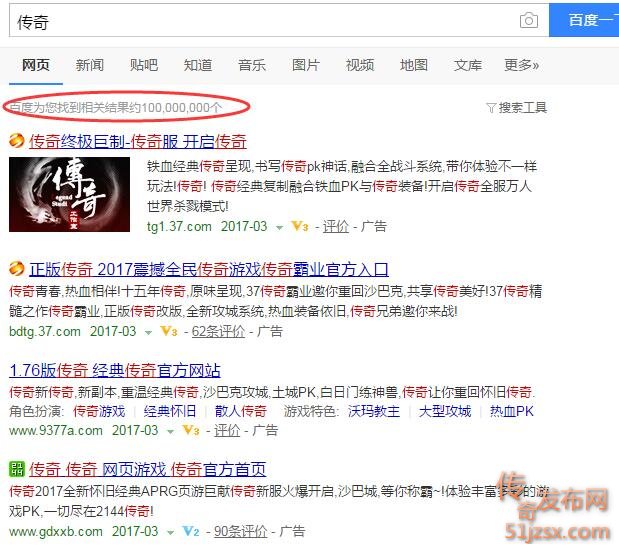619x549 pixels.
Task: Click the V3 badge on bdtg.37.com result
Action: coord(169,331)
